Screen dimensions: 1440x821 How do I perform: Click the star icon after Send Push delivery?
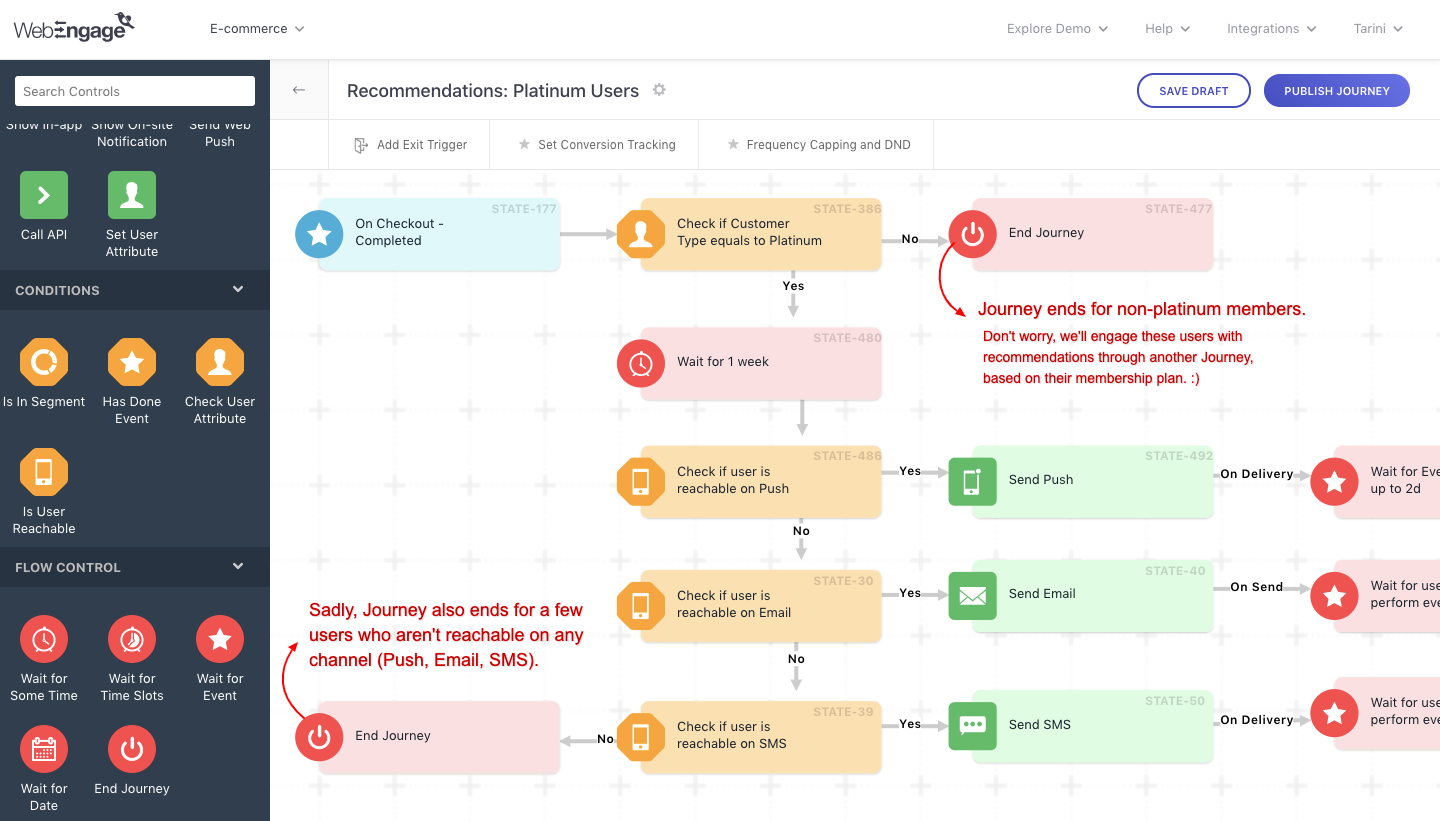(x=1335, y=482)
